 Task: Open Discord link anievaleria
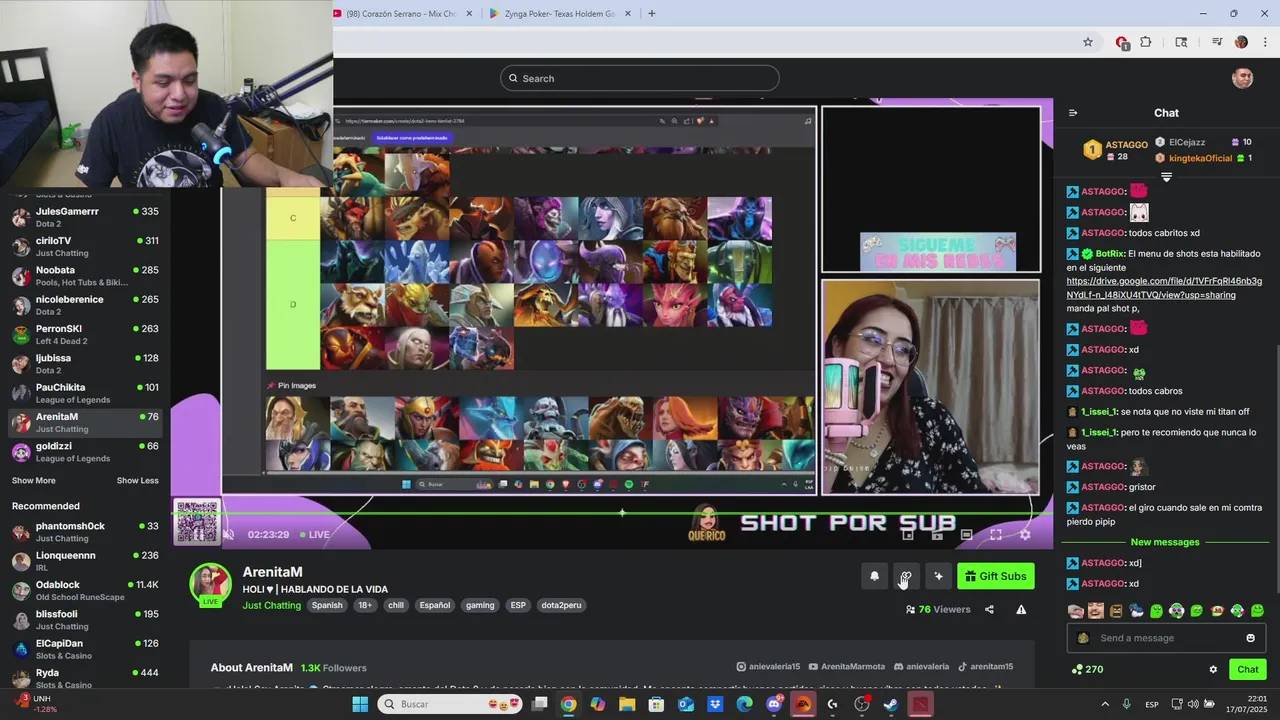[922, 667]
